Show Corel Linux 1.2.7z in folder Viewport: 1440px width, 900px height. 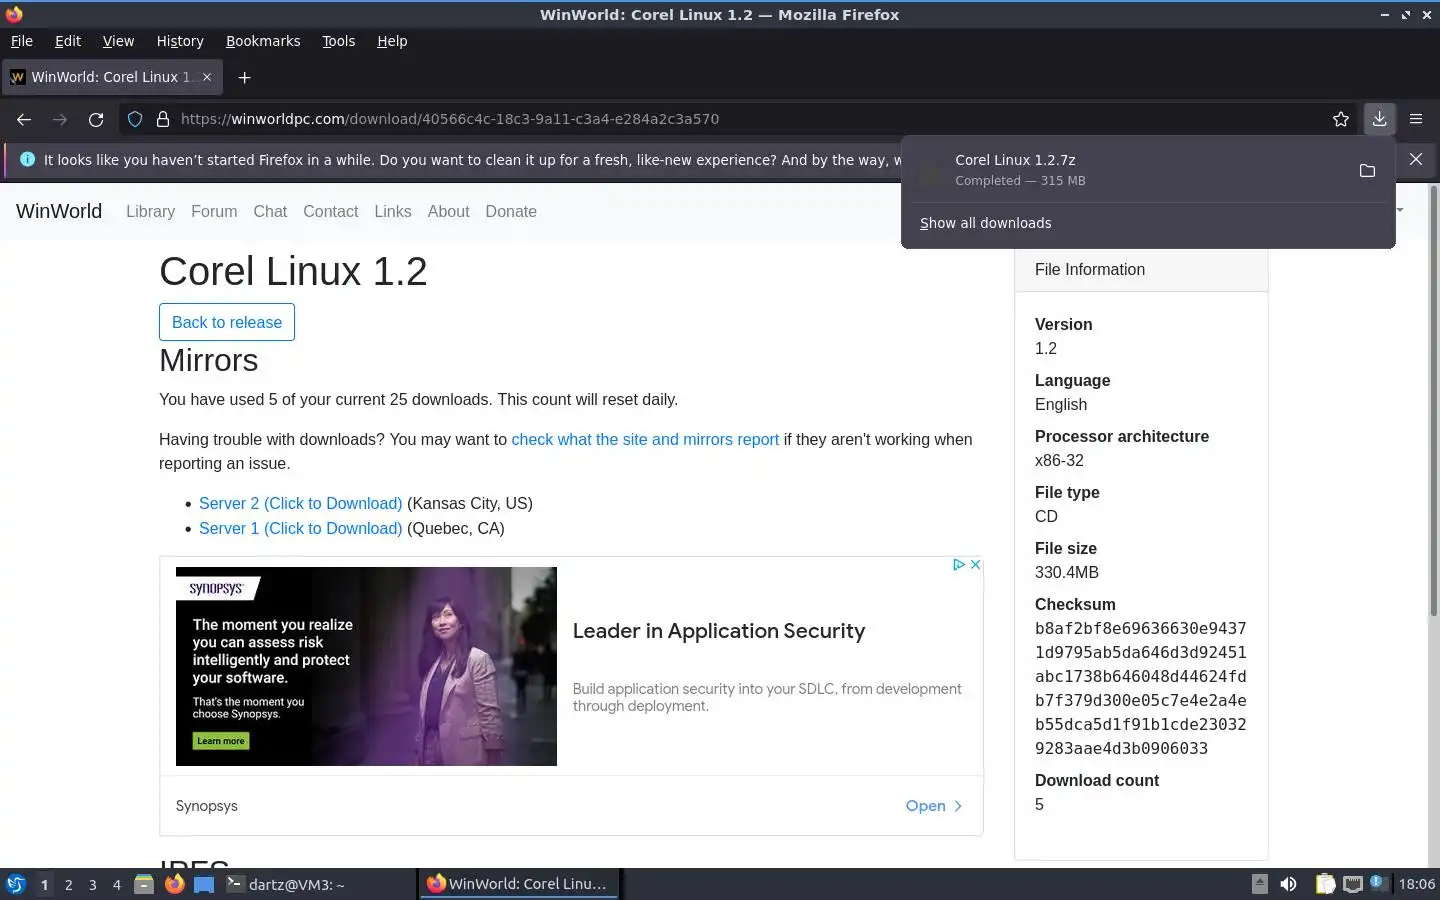(1367, 171)
